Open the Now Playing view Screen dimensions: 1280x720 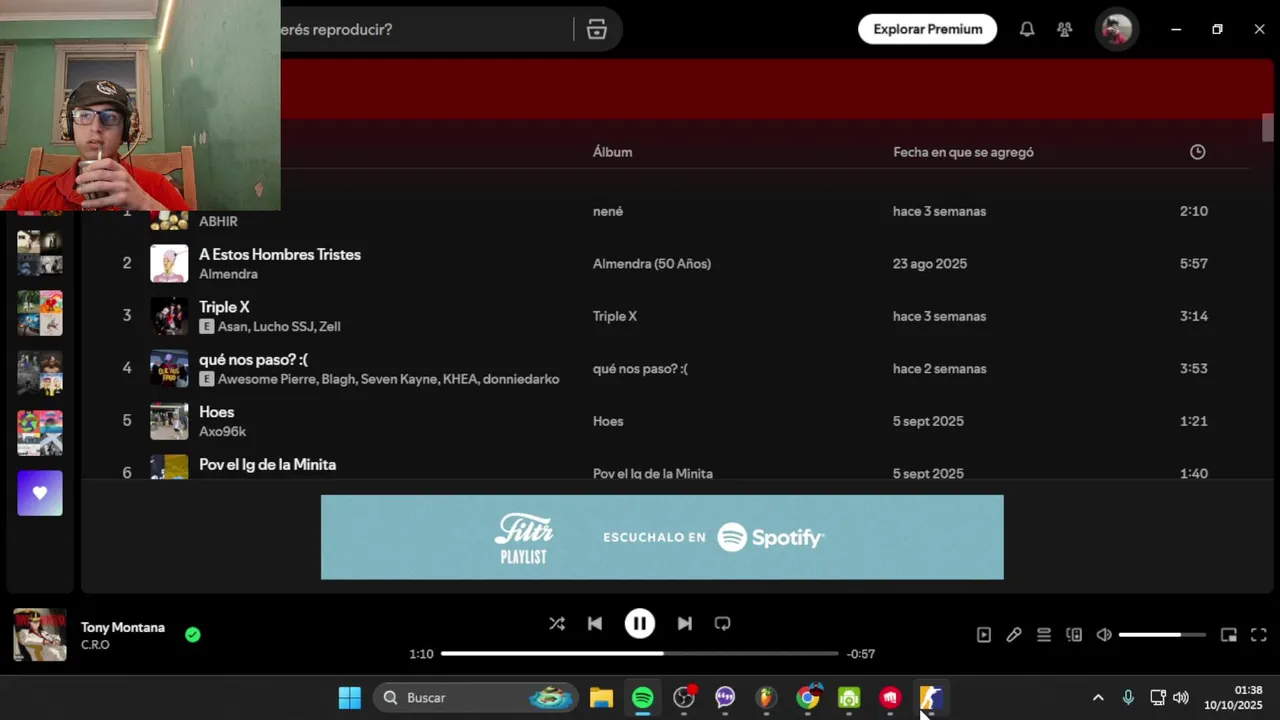coord(984,635)
